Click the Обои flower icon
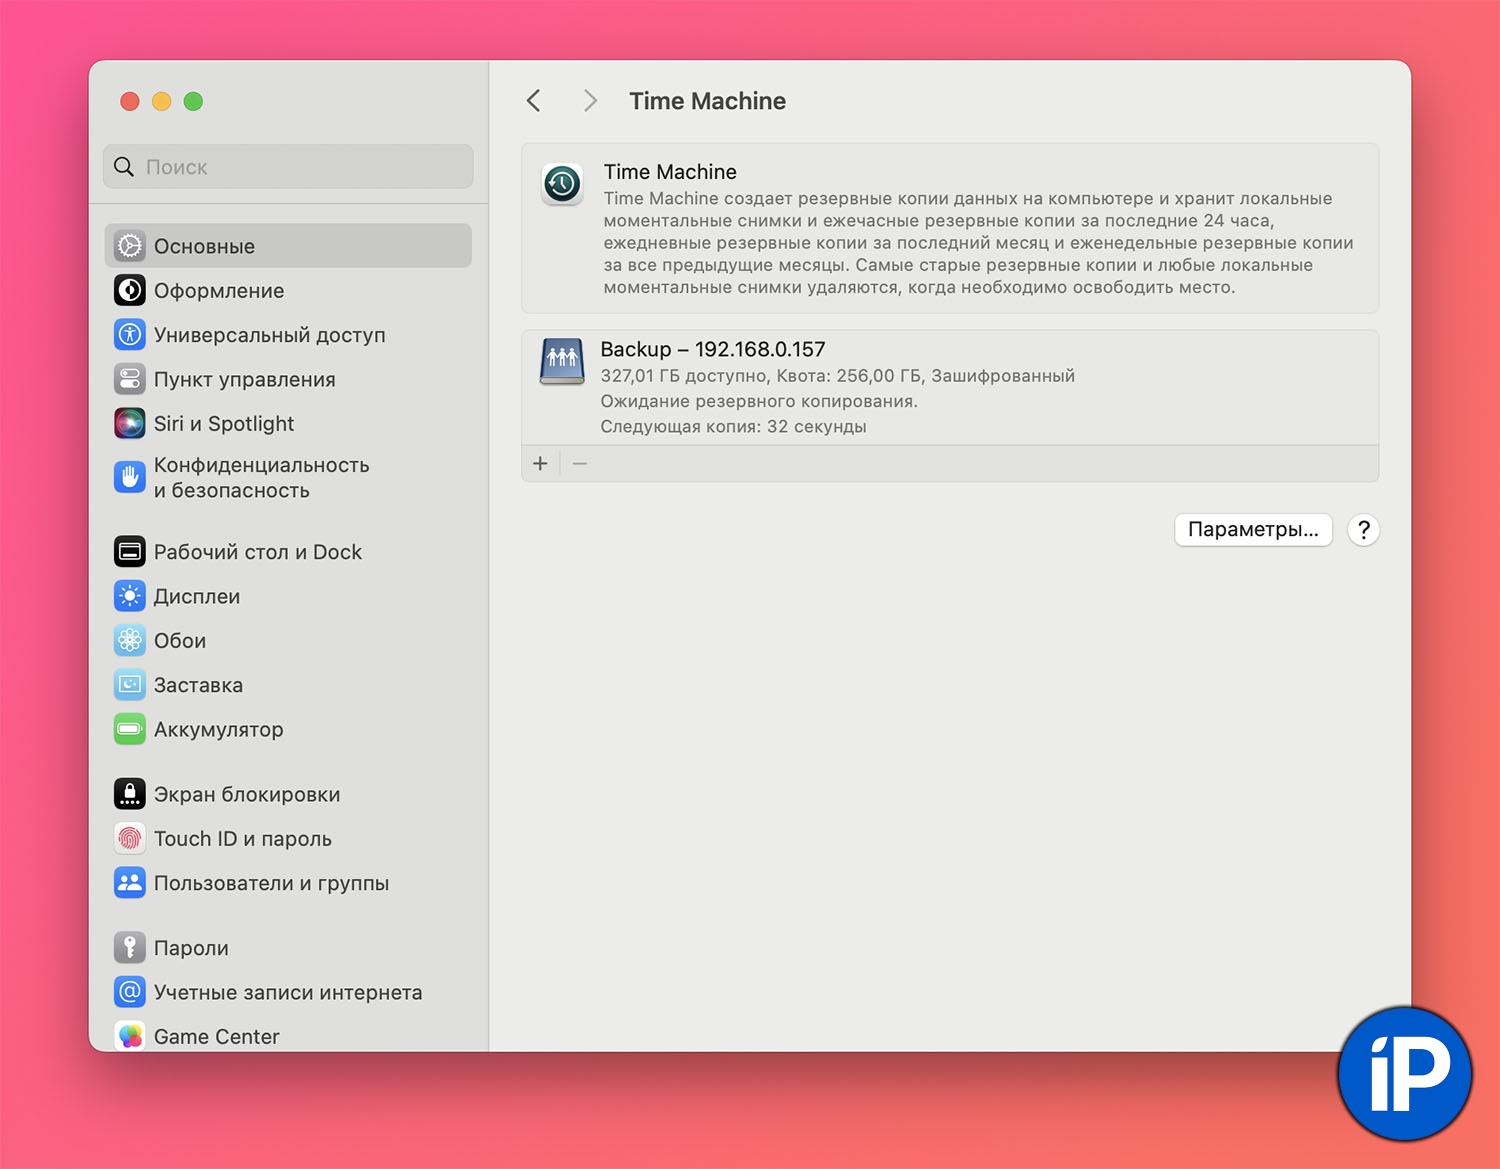This screenshot has width=1500, height=1169. tap(130, 641)
